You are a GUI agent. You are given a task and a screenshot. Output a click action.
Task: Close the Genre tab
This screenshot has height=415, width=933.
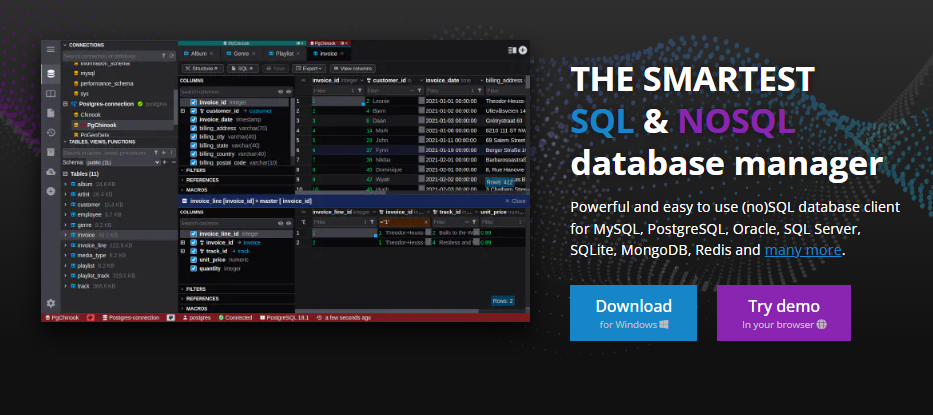pyautogui.click(x=253, y=54)
